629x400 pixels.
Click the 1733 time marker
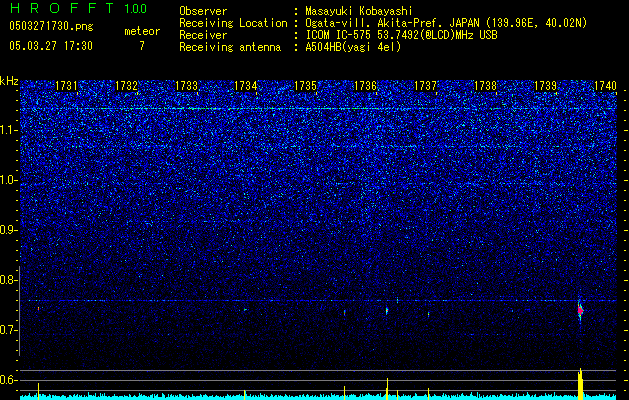pyautogui.click(x=187, y=86)
